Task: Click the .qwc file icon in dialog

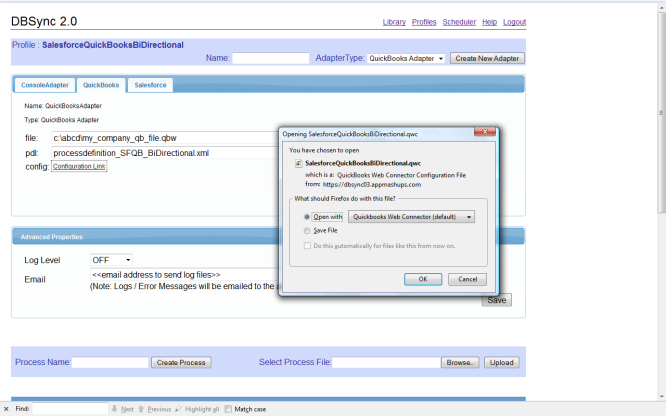Action: 297,161
